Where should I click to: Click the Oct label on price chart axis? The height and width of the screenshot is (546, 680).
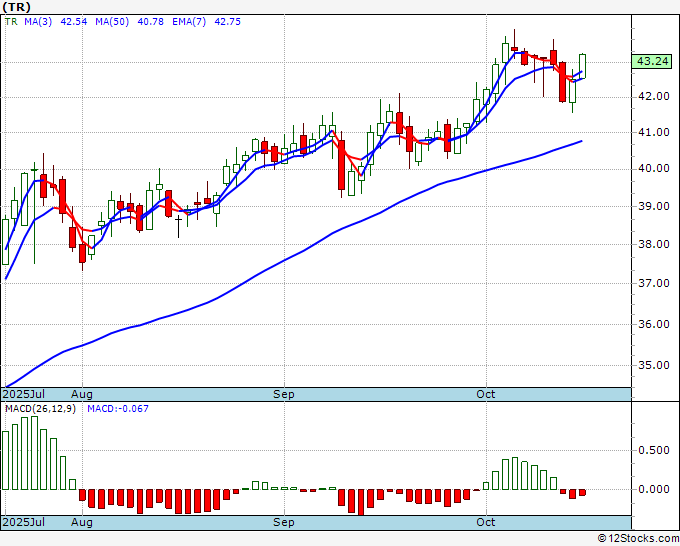coord(486,394)
